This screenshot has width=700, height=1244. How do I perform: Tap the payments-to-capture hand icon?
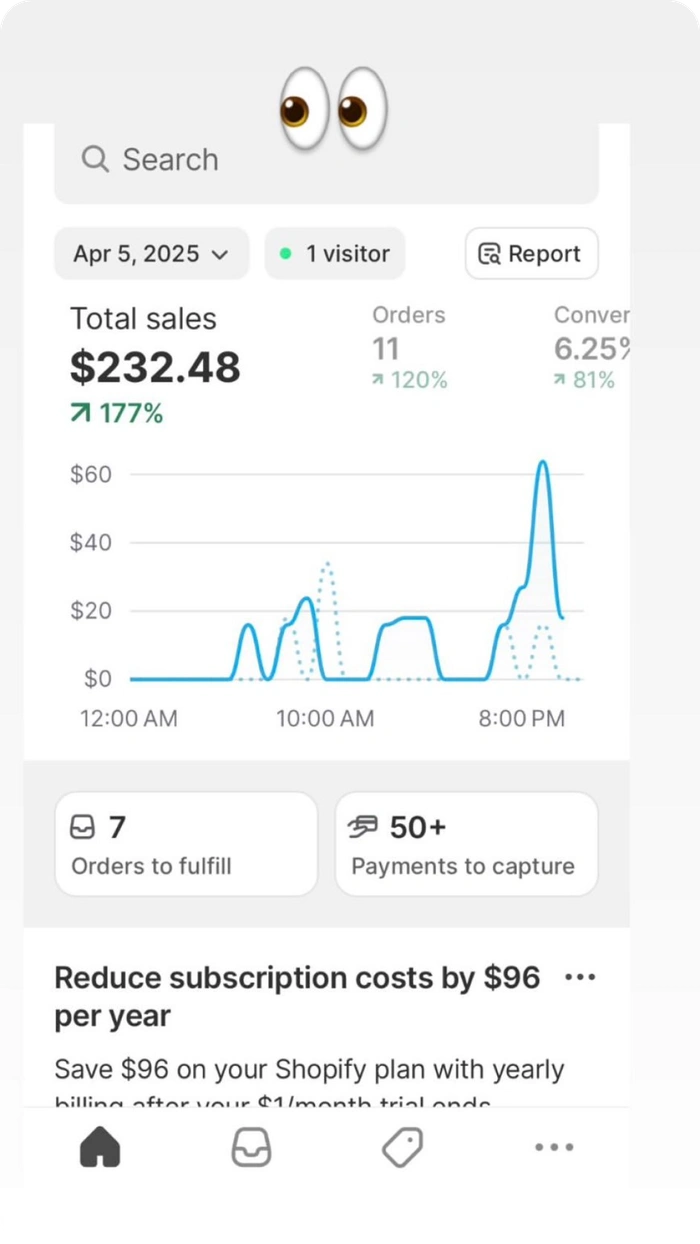(362, 827)
